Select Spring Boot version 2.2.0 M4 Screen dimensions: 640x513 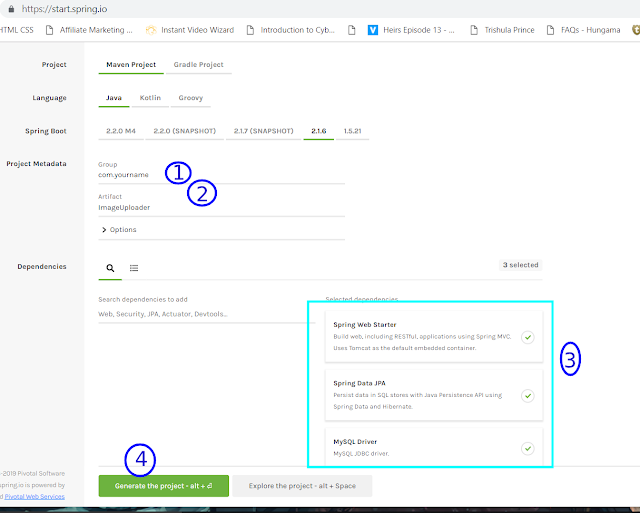(121, 131)
